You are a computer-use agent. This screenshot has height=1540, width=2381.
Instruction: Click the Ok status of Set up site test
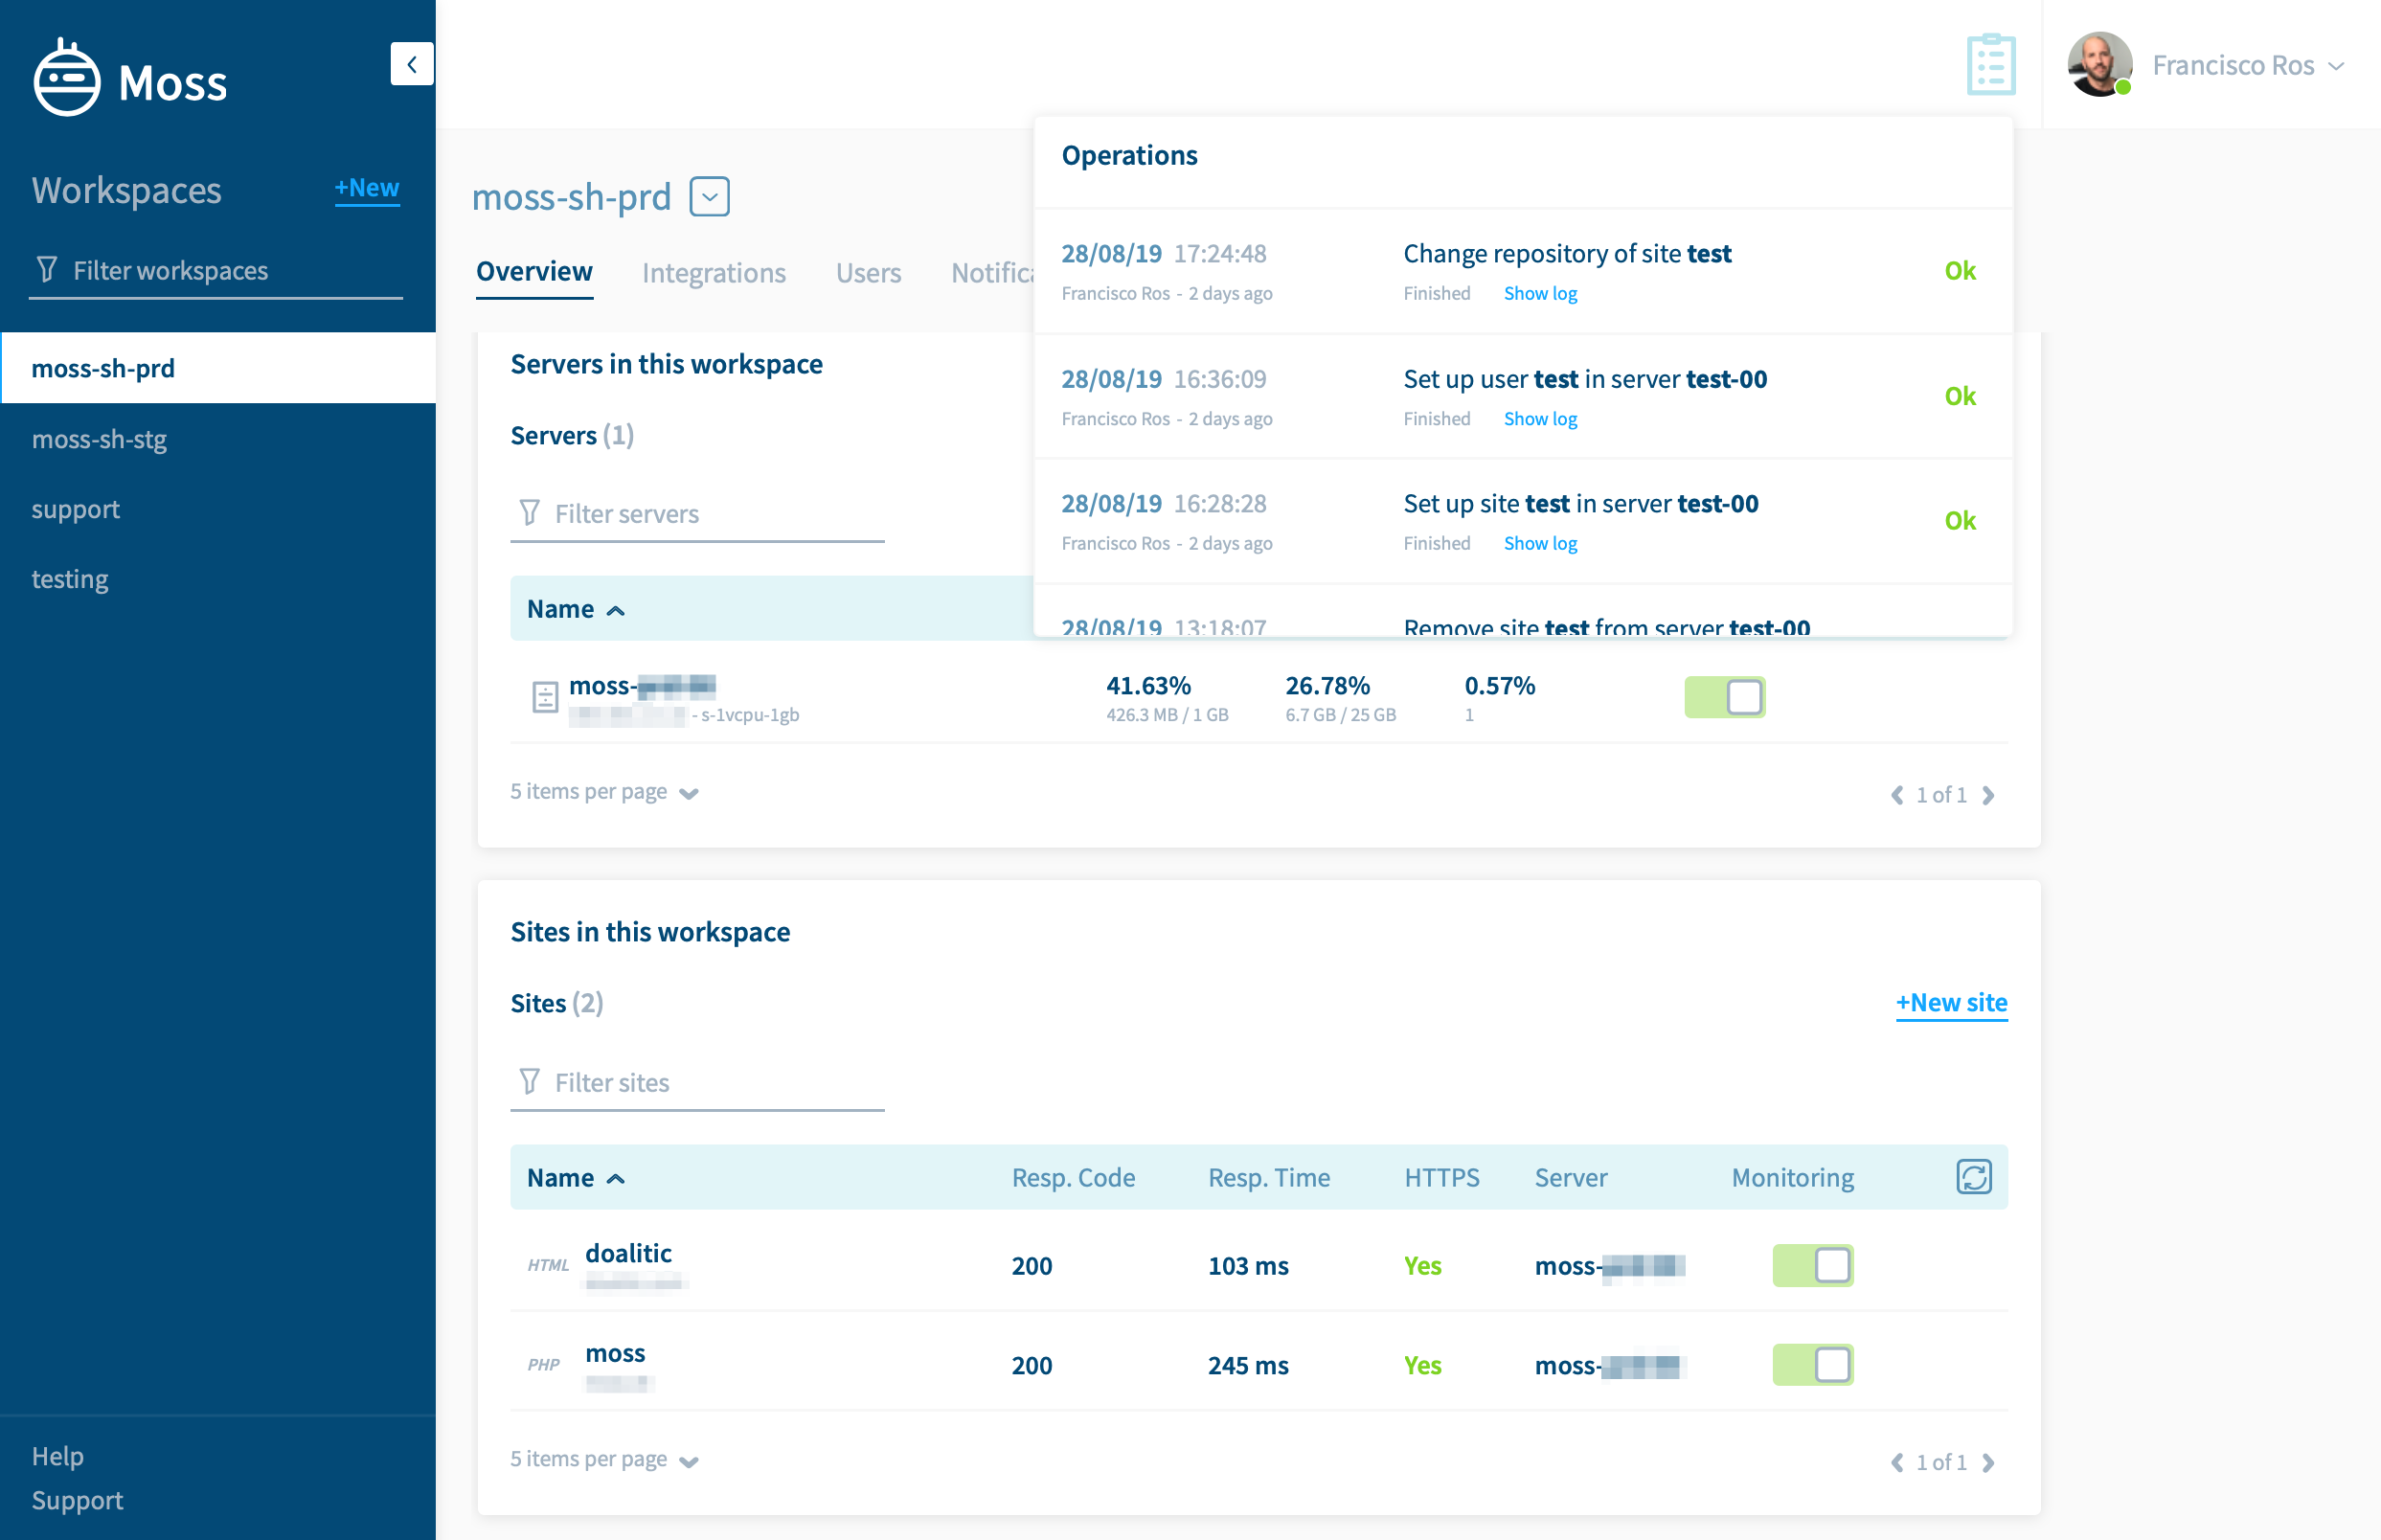1960,521
